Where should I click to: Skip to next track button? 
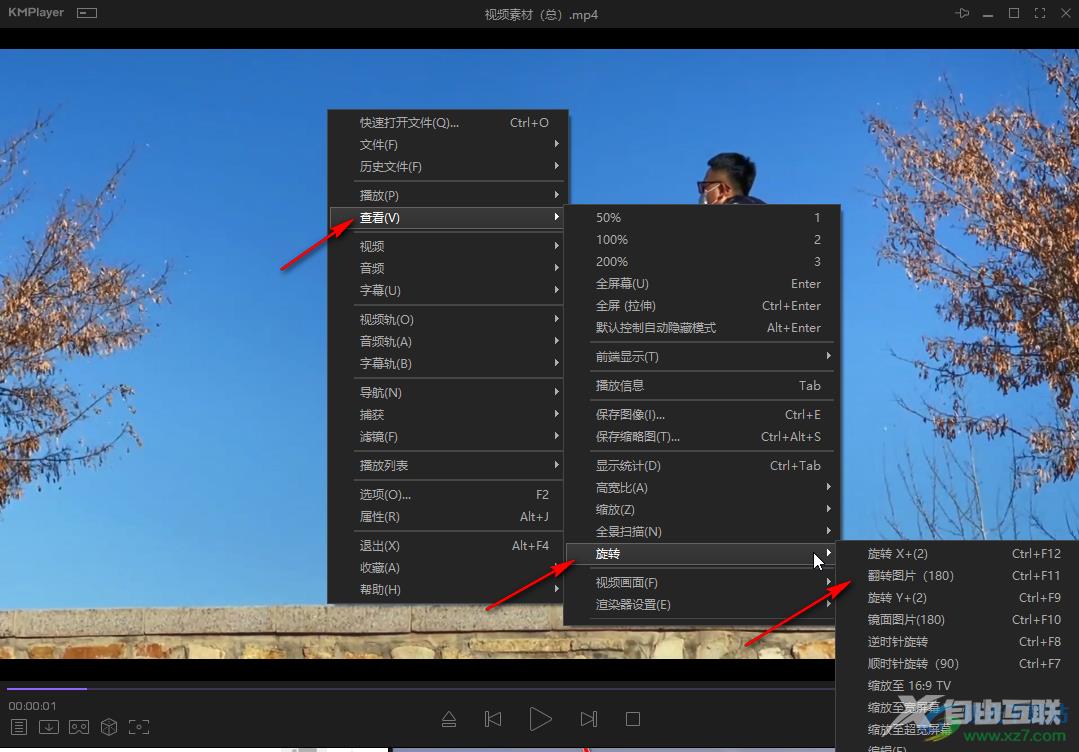[589, 720]
